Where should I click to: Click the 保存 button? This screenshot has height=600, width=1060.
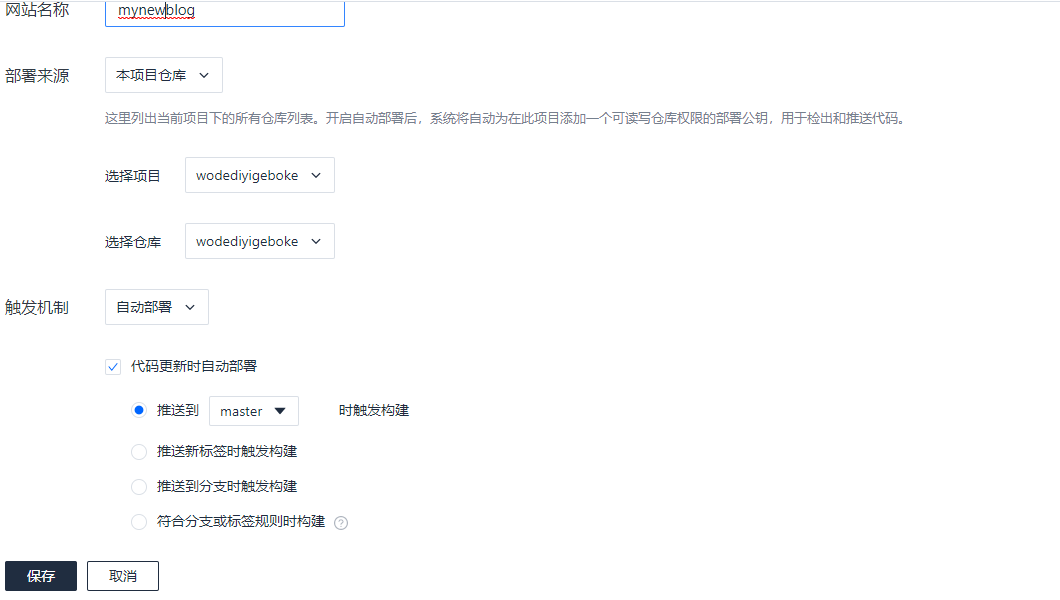pos(41,576)
